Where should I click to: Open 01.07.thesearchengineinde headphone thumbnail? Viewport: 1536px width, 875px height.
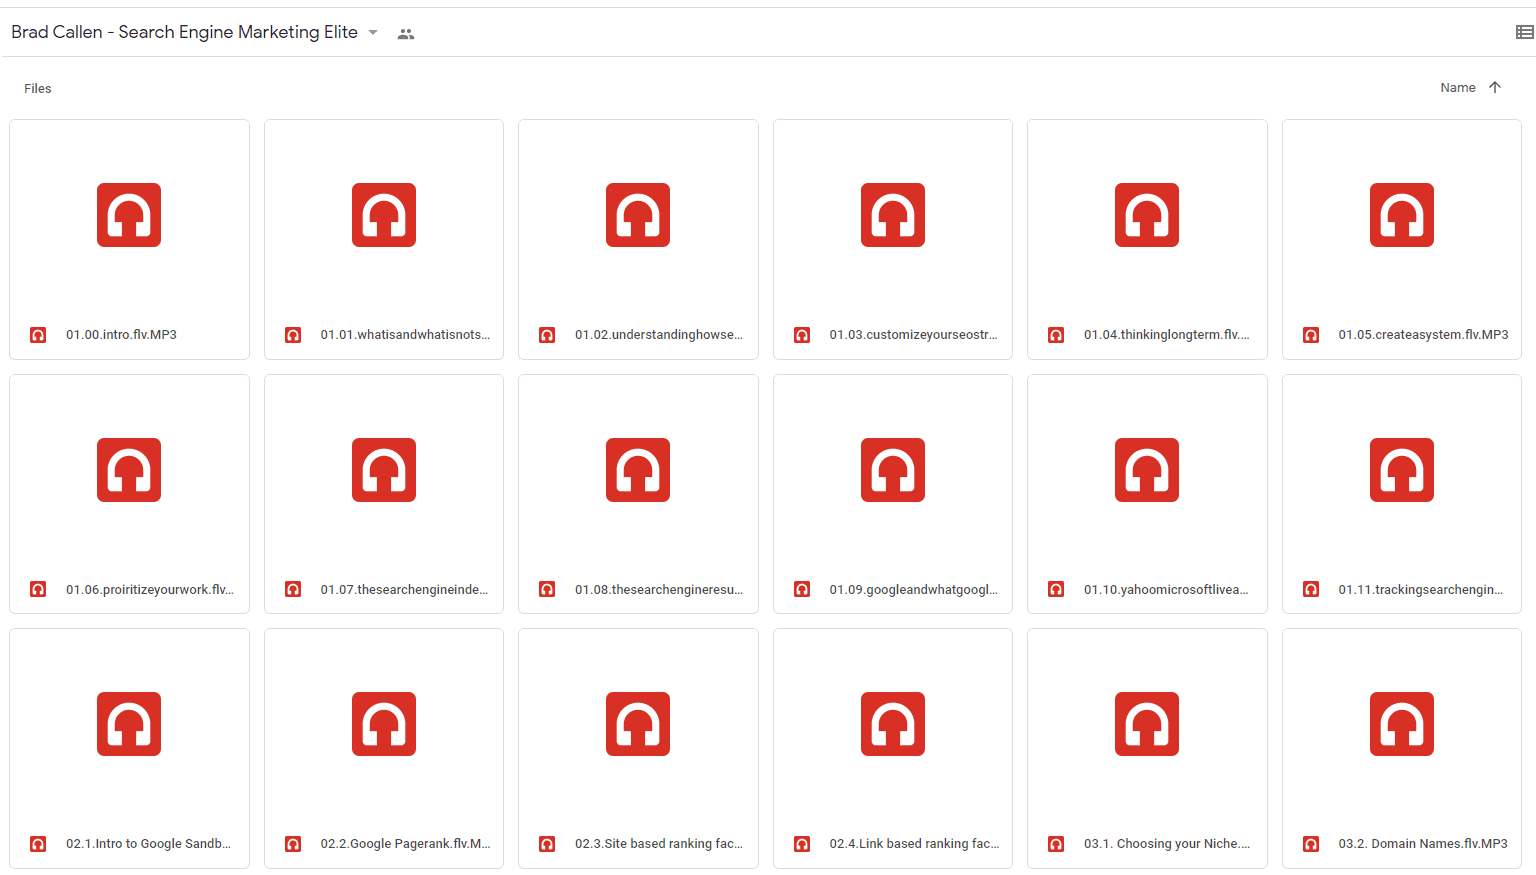pyautogui.click(x=384, y=470)
